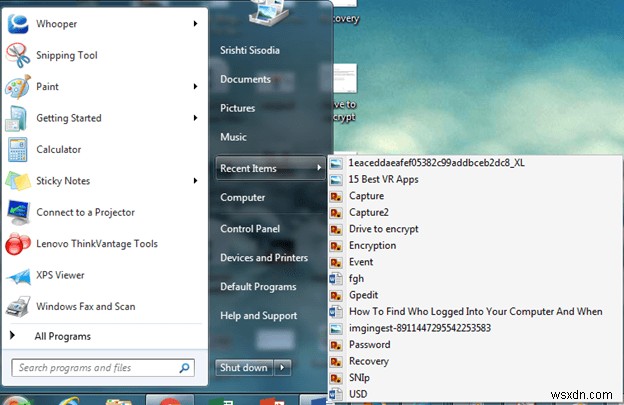Open recent item Encryption

click(372, 246)
